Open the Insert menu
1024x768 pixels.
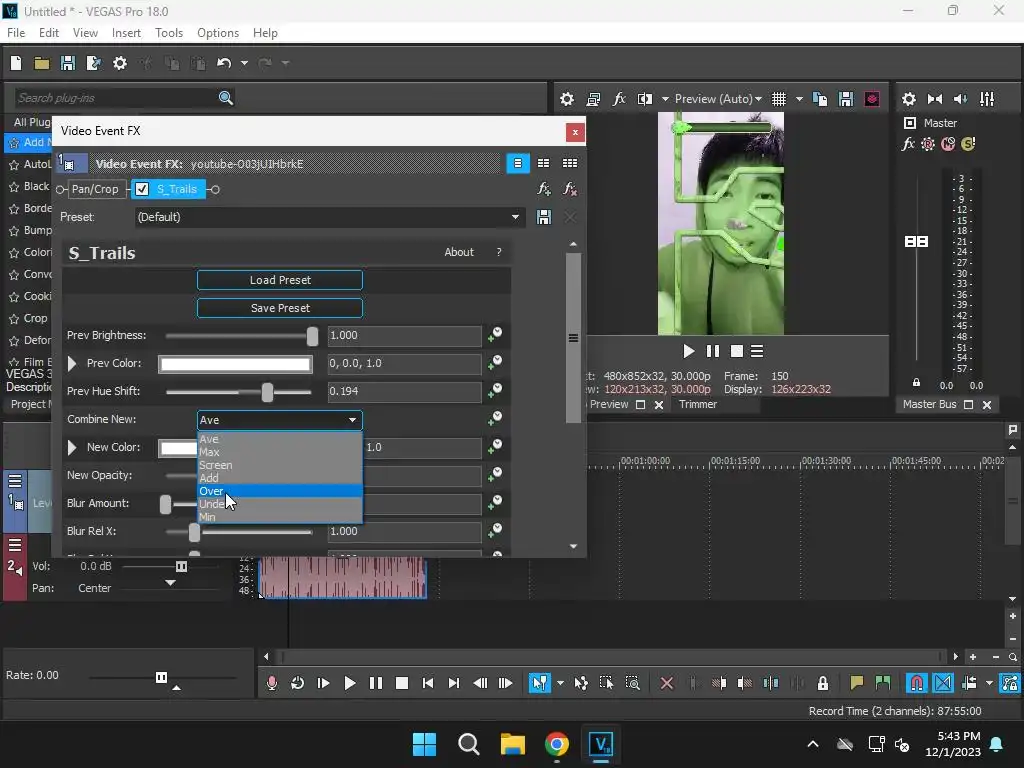click(x=126, y=33)
